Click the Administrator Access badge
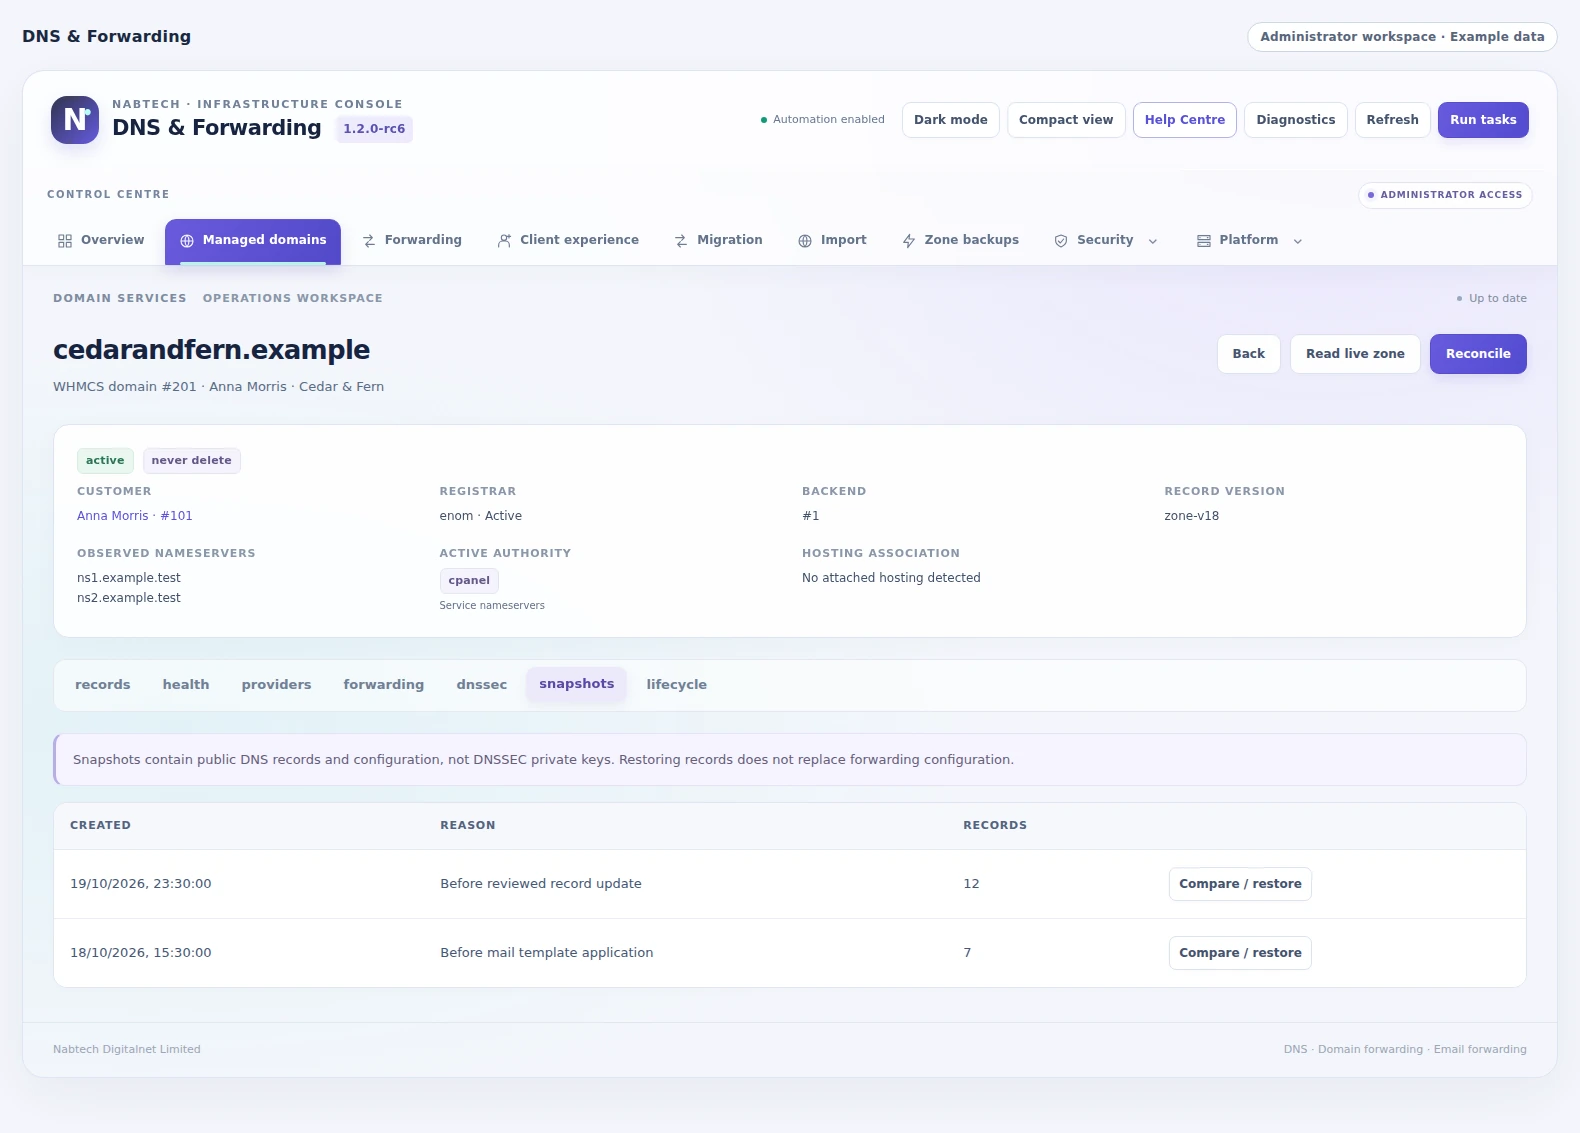1580x1133 pixels. 1445,195
